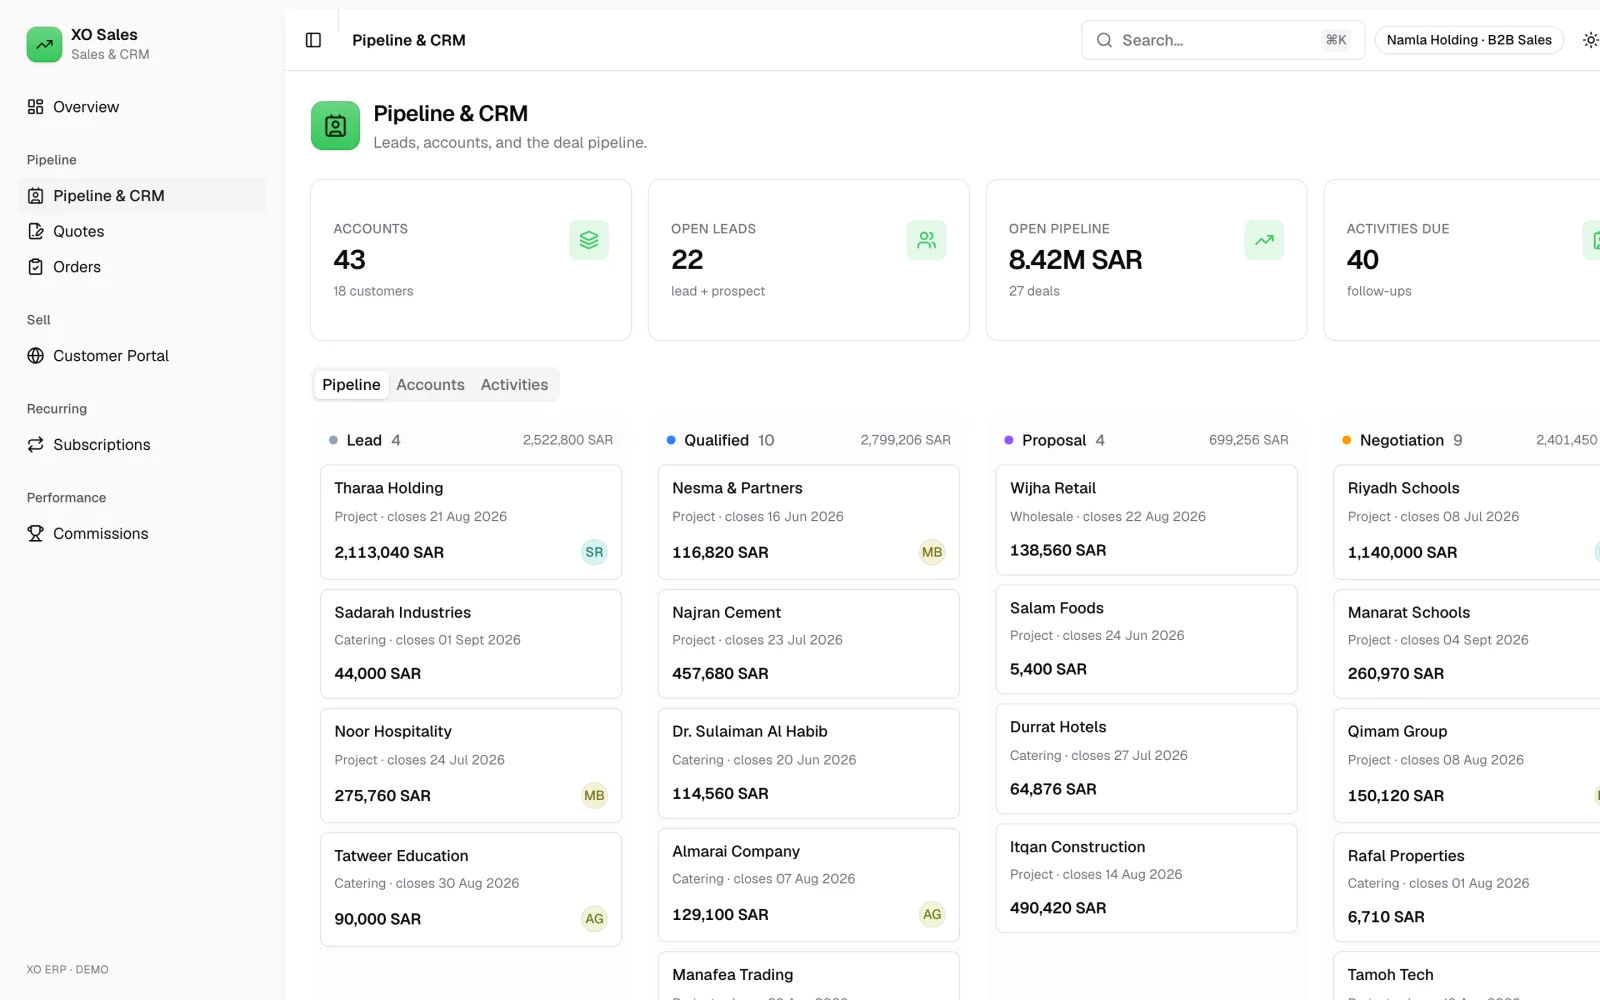Switch to the Pipeline tab

tap(351, 385)
